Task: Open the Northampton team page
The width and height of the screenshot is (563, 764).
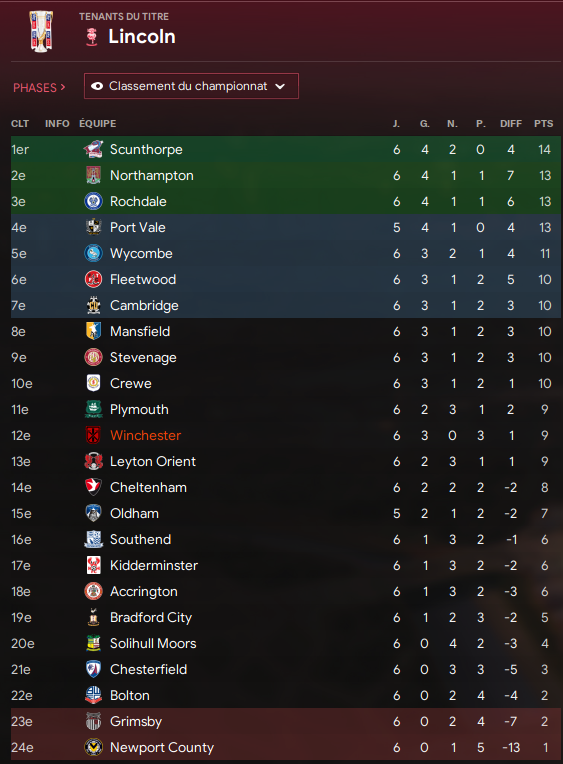Action: pos(152,175)
